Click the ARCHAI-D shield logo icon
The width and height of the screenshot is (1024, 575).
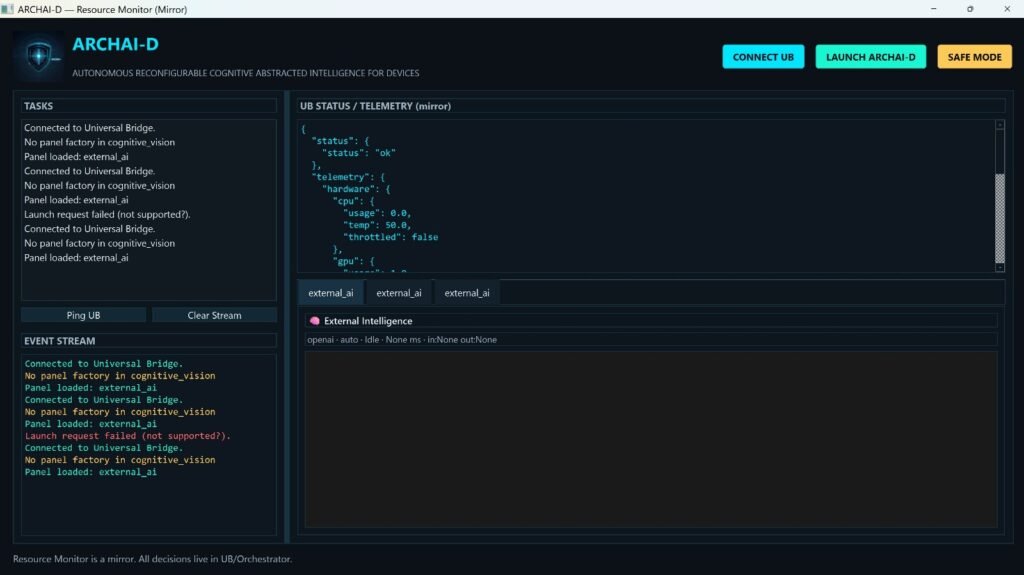38,56
